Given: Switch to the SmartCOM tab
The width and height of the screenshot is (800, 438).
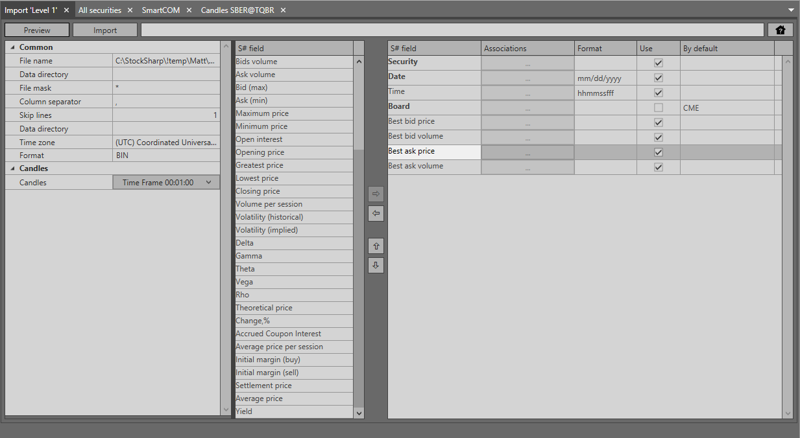Looking at the screenshot, I should pyautogui.click(x=160, y=10).
